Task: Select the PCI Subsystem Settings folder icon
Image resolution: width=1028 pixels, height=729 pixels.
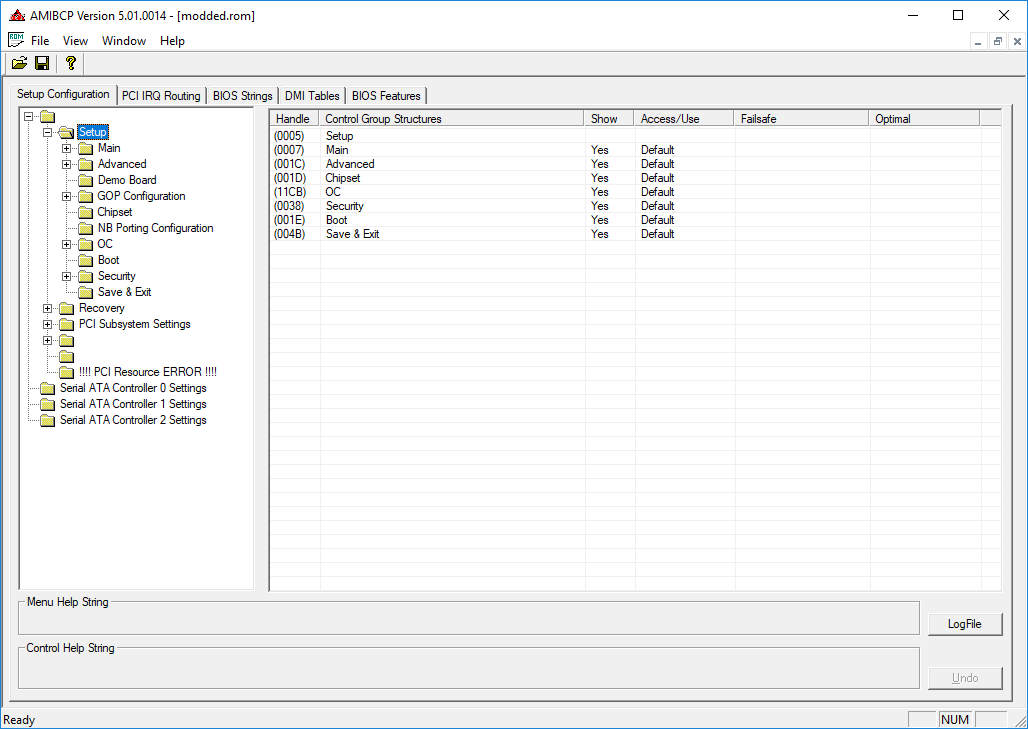Action: (67, 325)
